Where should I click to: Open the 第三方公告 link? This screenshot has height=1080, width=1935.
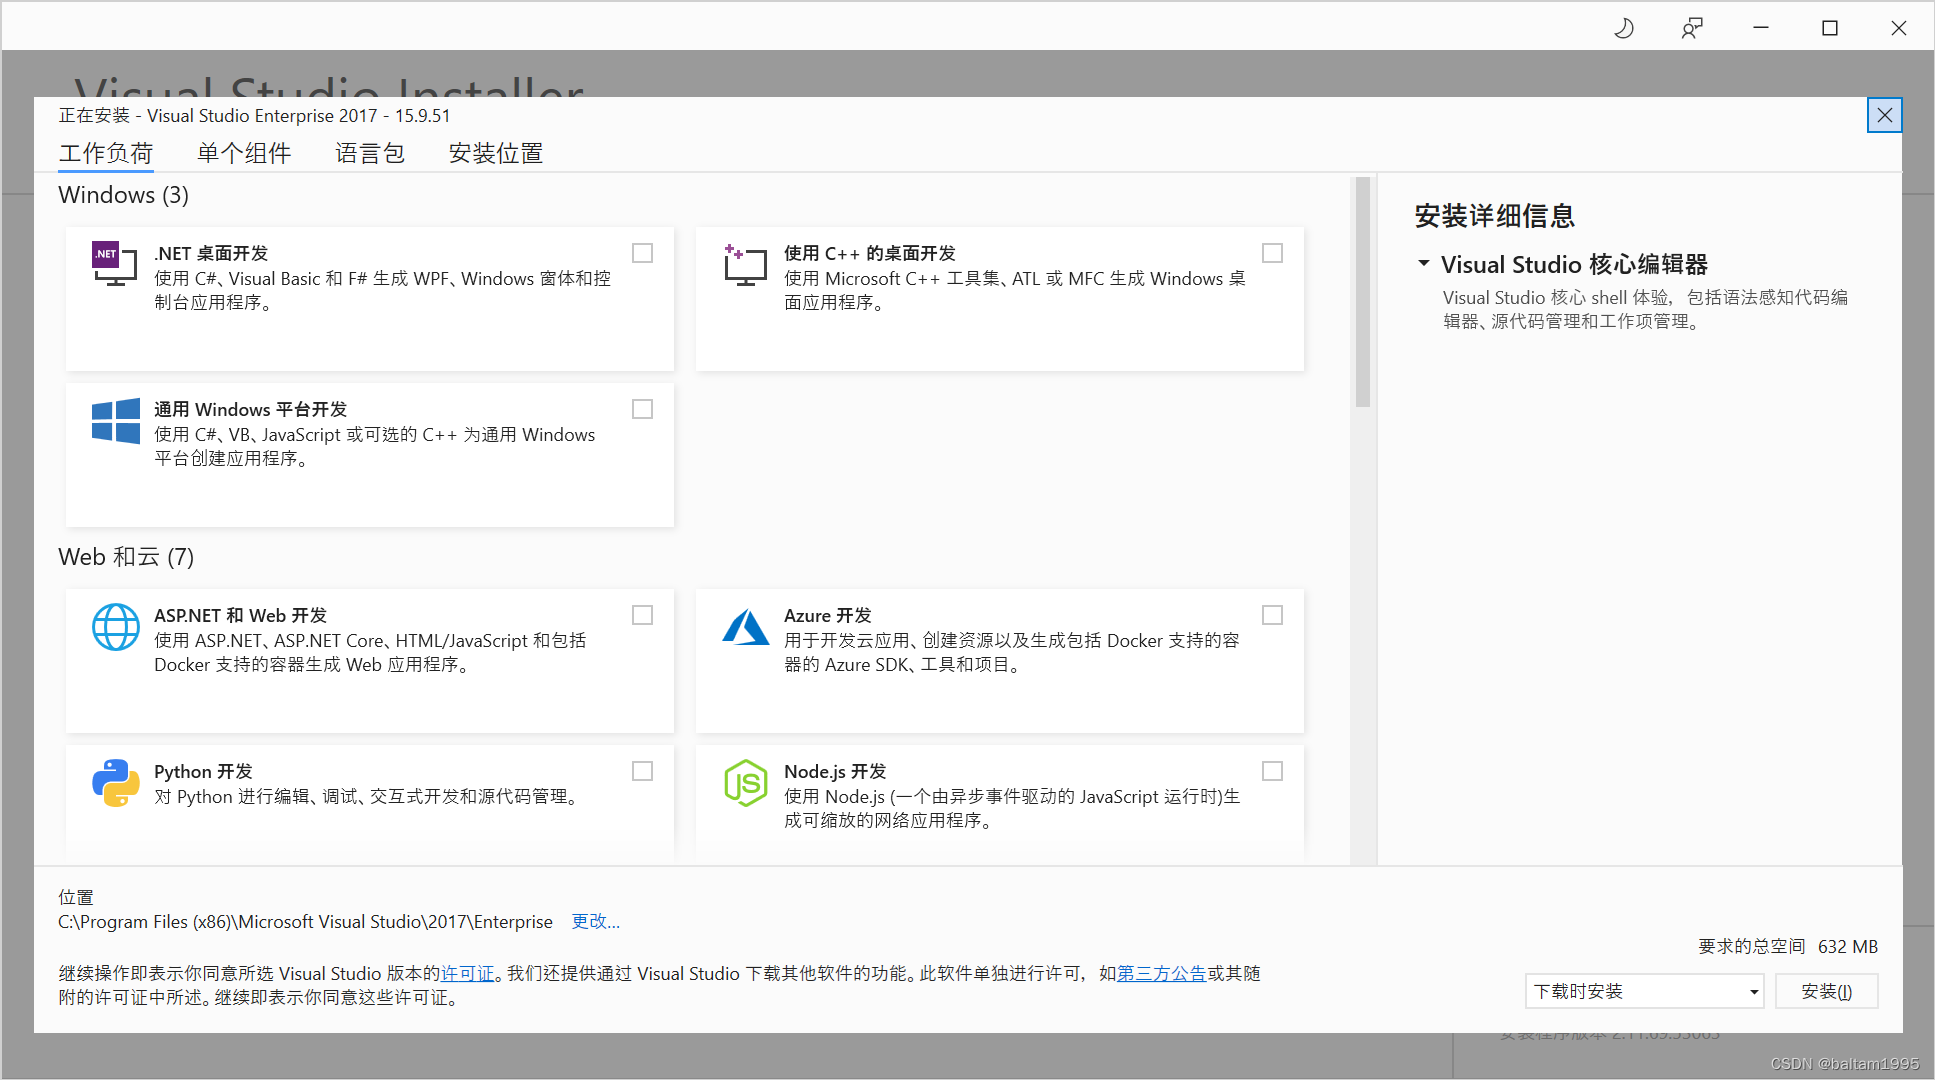(1162, 973)
